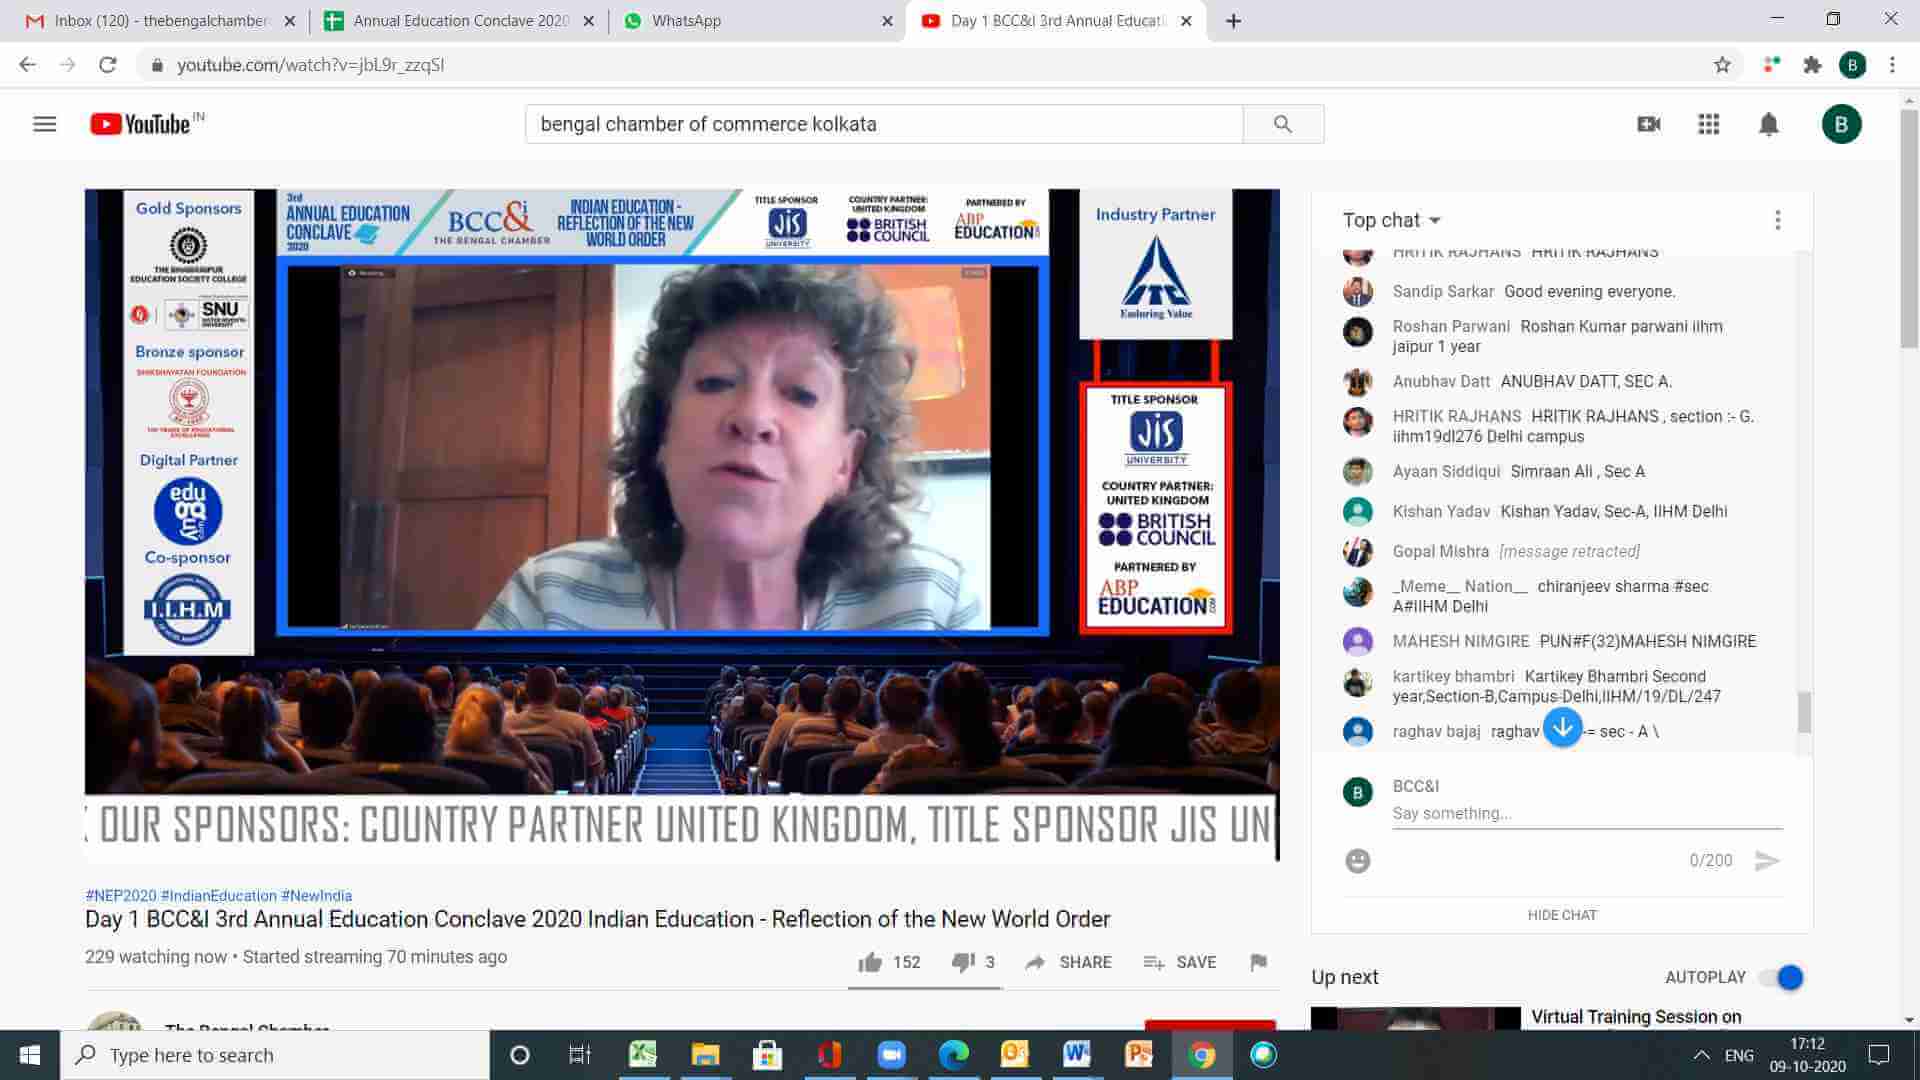The width and height of the screenshot is (1920, 1080).
Task: Send the chat message arrow icon
Action: 1767,860
